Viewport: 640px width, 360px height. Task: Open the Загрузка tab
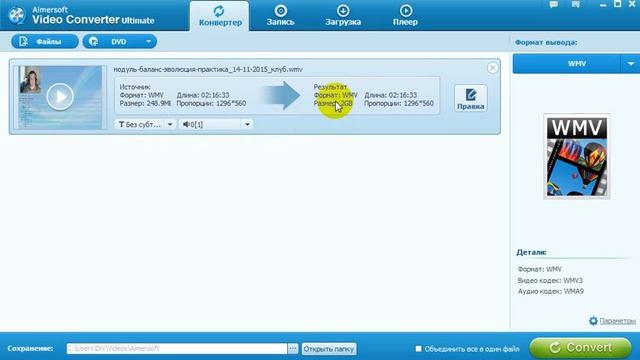pyautogui.click(x=343, y=16)
